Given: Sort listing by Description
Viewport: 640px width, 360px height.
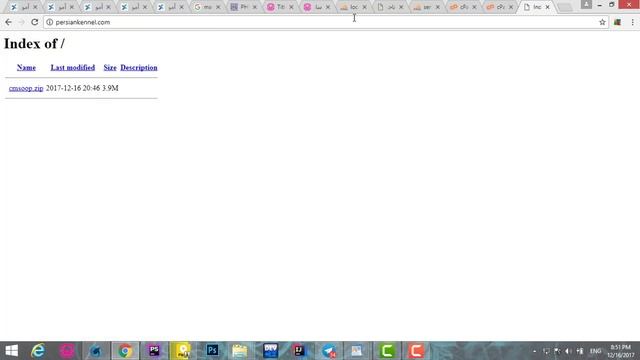Looking at the screenshot, I should 139,68.
